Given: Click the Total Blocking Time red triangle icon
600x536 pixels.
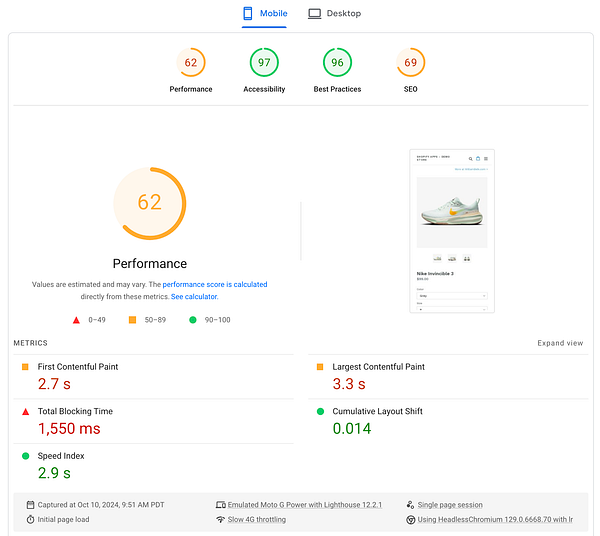Looking at the screenshot, I should click(25, 411).
